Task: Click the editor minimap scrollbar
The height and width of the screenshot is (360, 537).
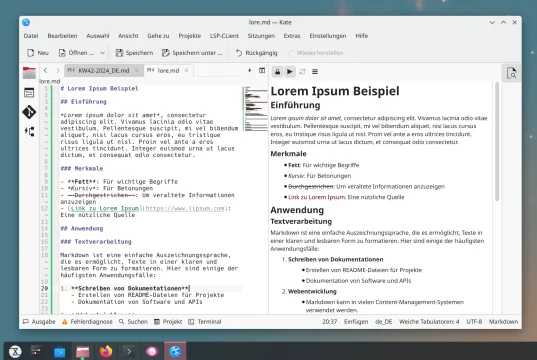Action: click(x=255, y=109)
